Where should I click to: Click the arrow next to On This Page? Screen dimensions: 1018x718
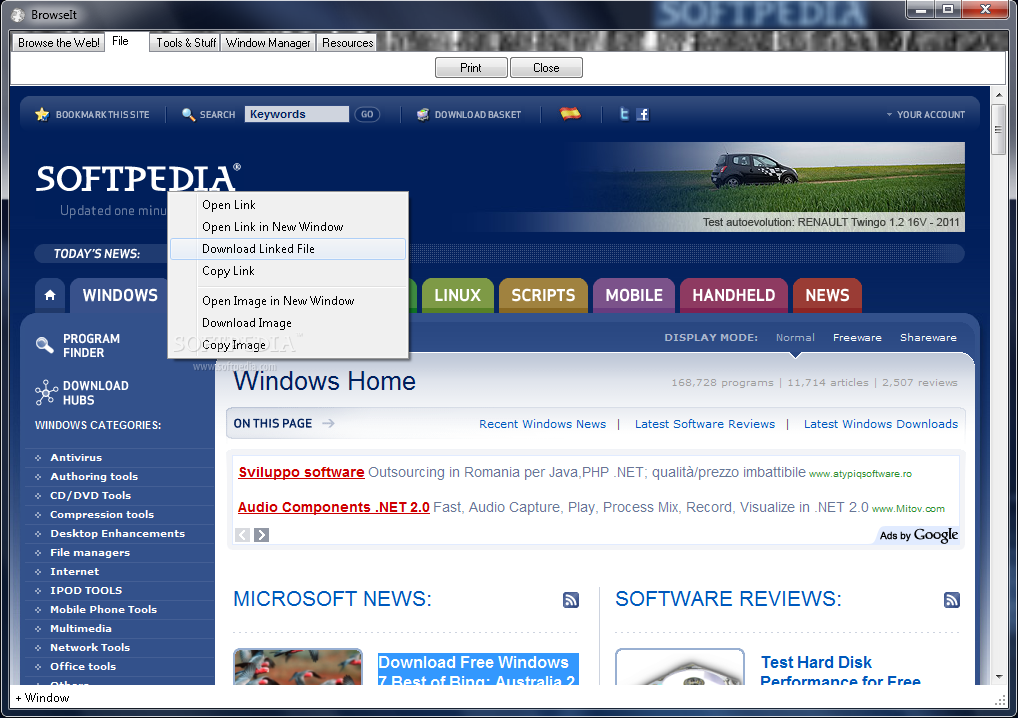click(329, 423)
